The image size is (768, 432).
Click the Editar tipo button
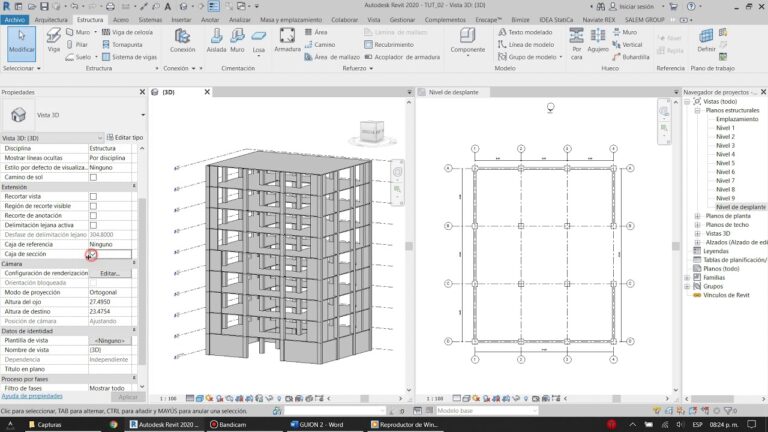pyautogui.click(x=125, y=138)
